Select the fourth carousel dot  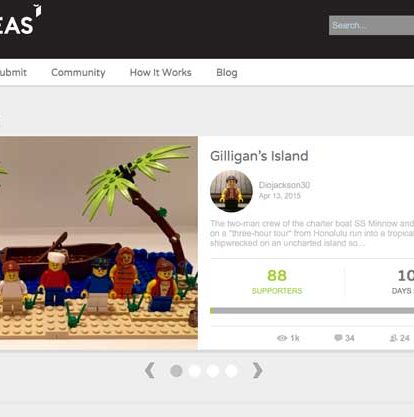[231, 371]
